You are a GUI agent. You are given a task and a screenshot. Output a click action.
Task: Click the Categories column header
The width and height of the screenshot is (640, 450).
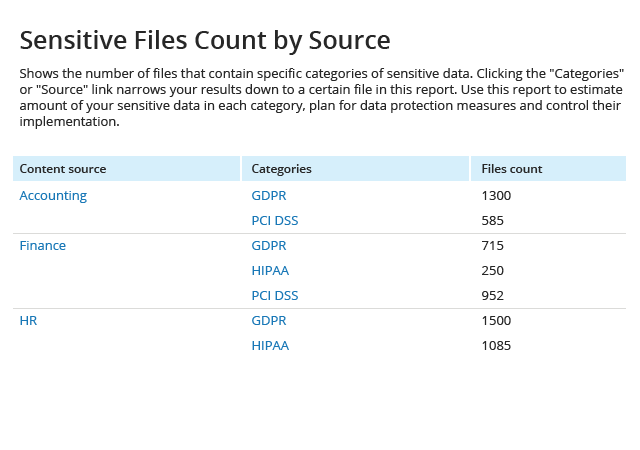[x=355, y=169]
